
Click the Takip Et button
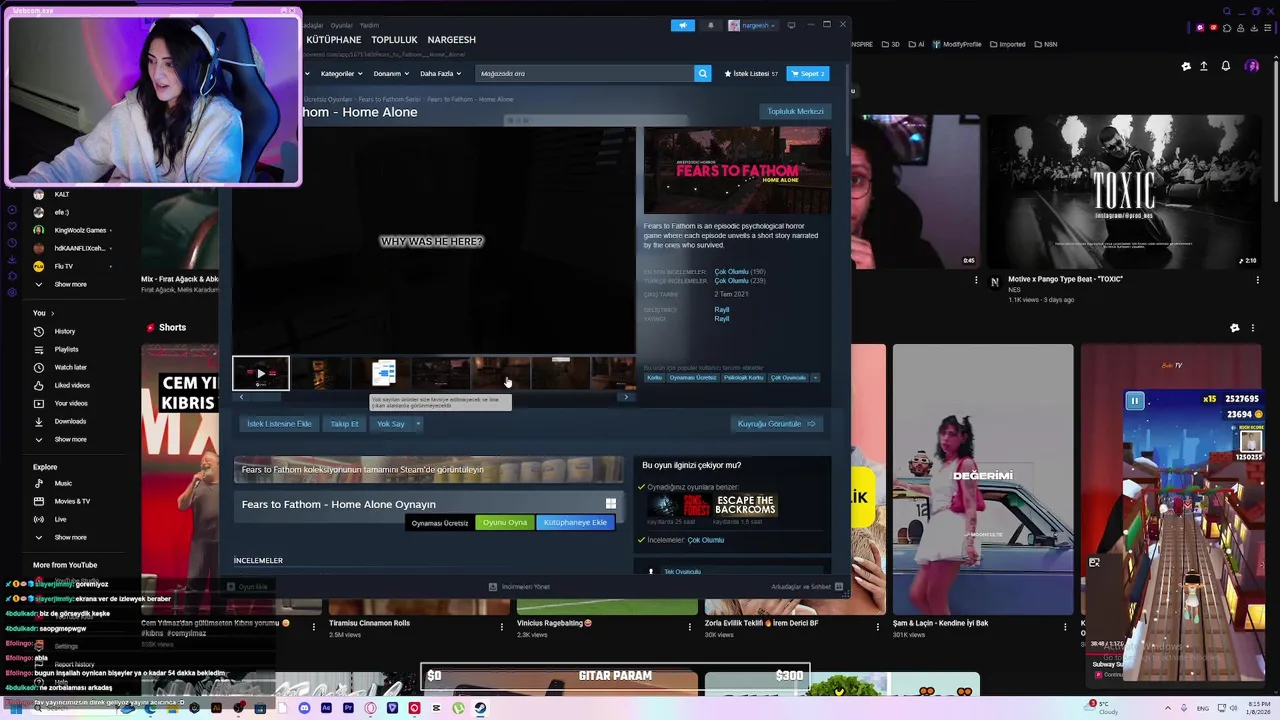(x=344, y=424)
